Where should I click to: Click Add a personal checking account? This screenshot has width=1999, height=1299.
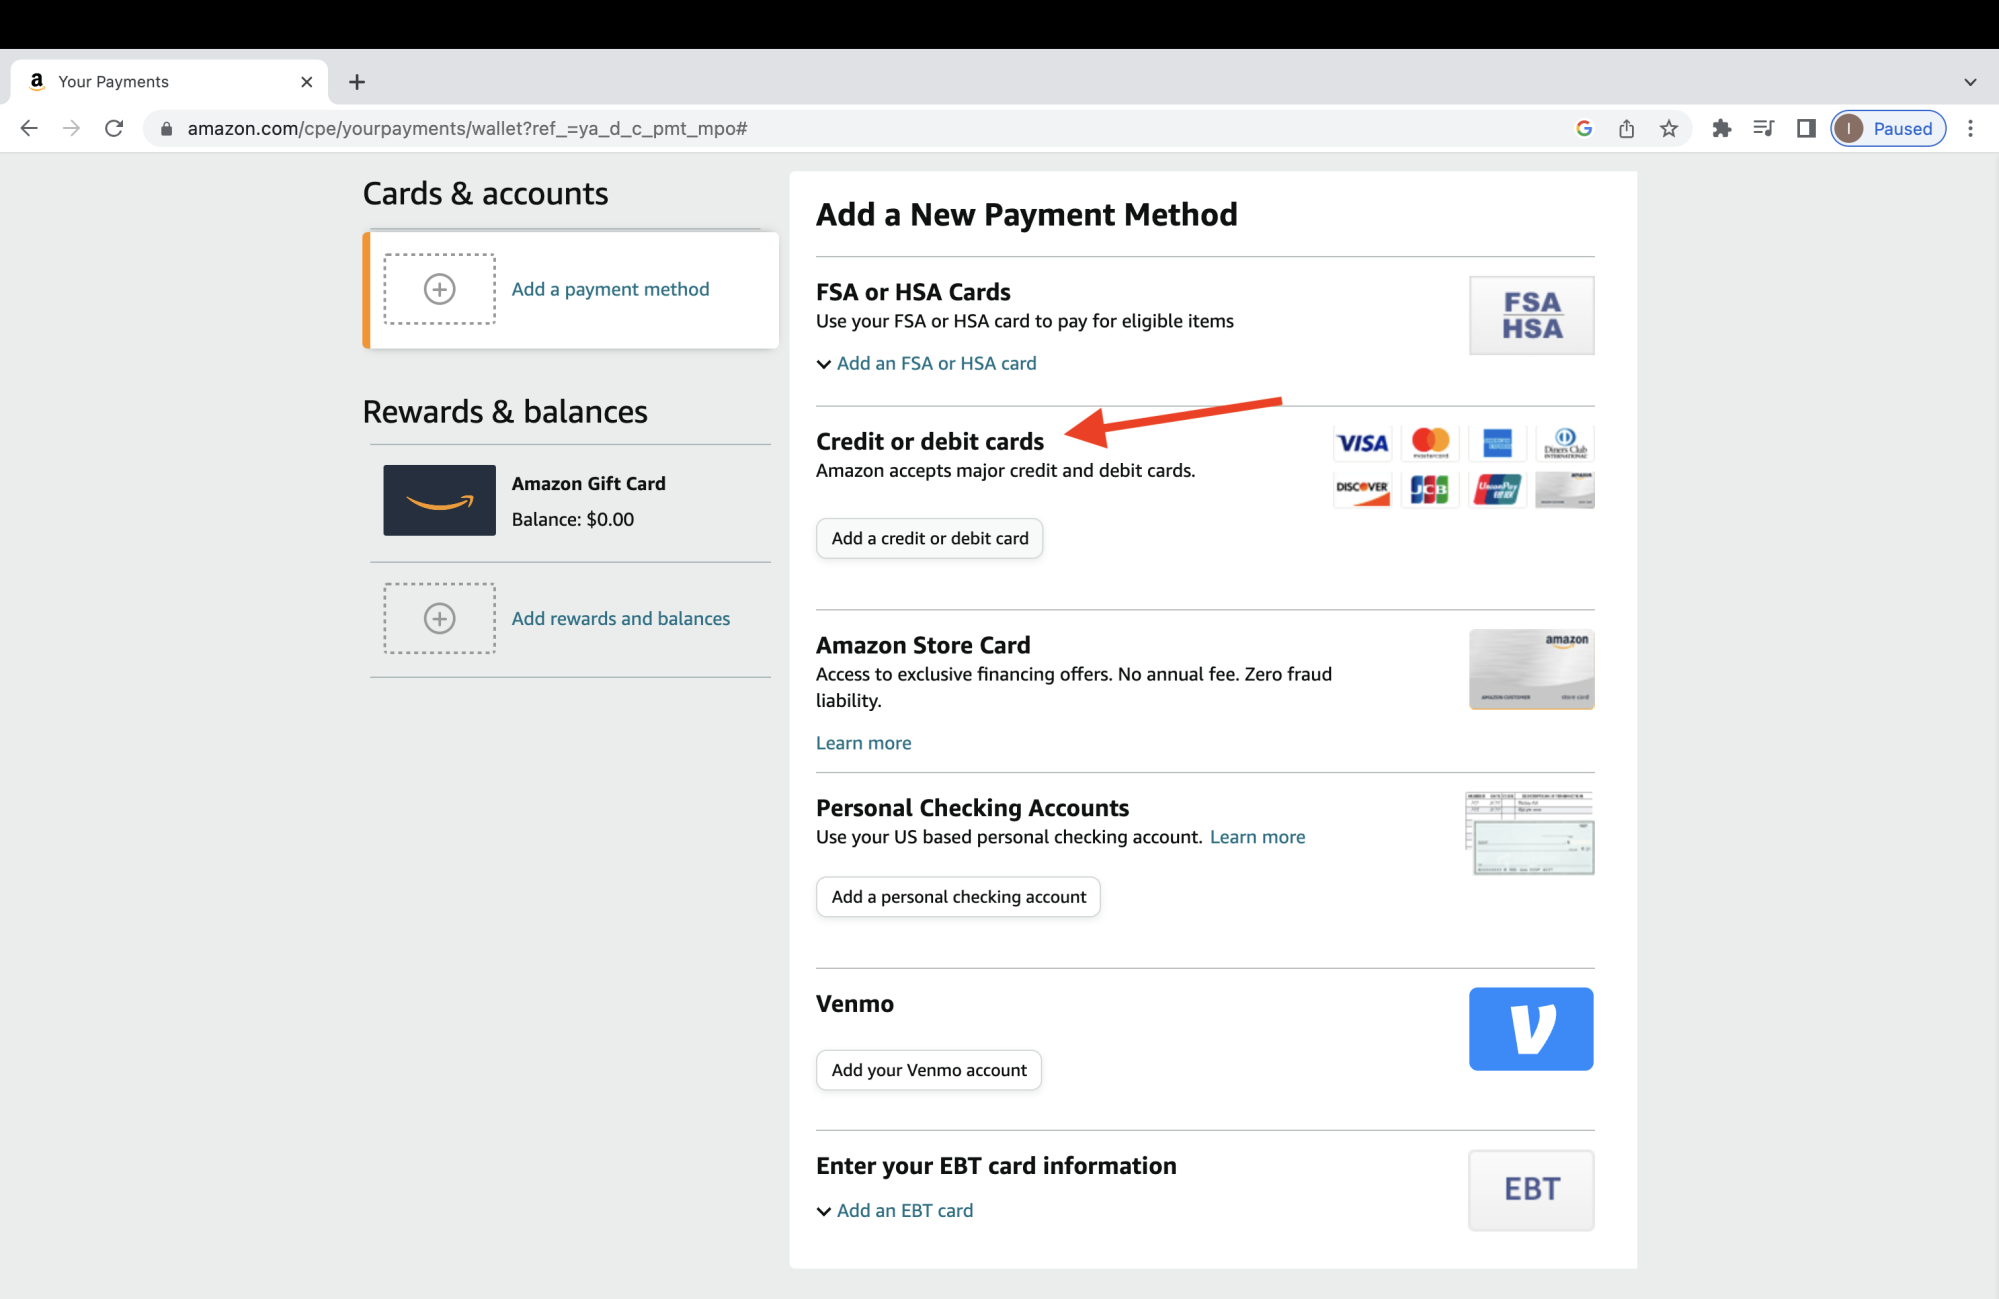click(x=959, y=896)
